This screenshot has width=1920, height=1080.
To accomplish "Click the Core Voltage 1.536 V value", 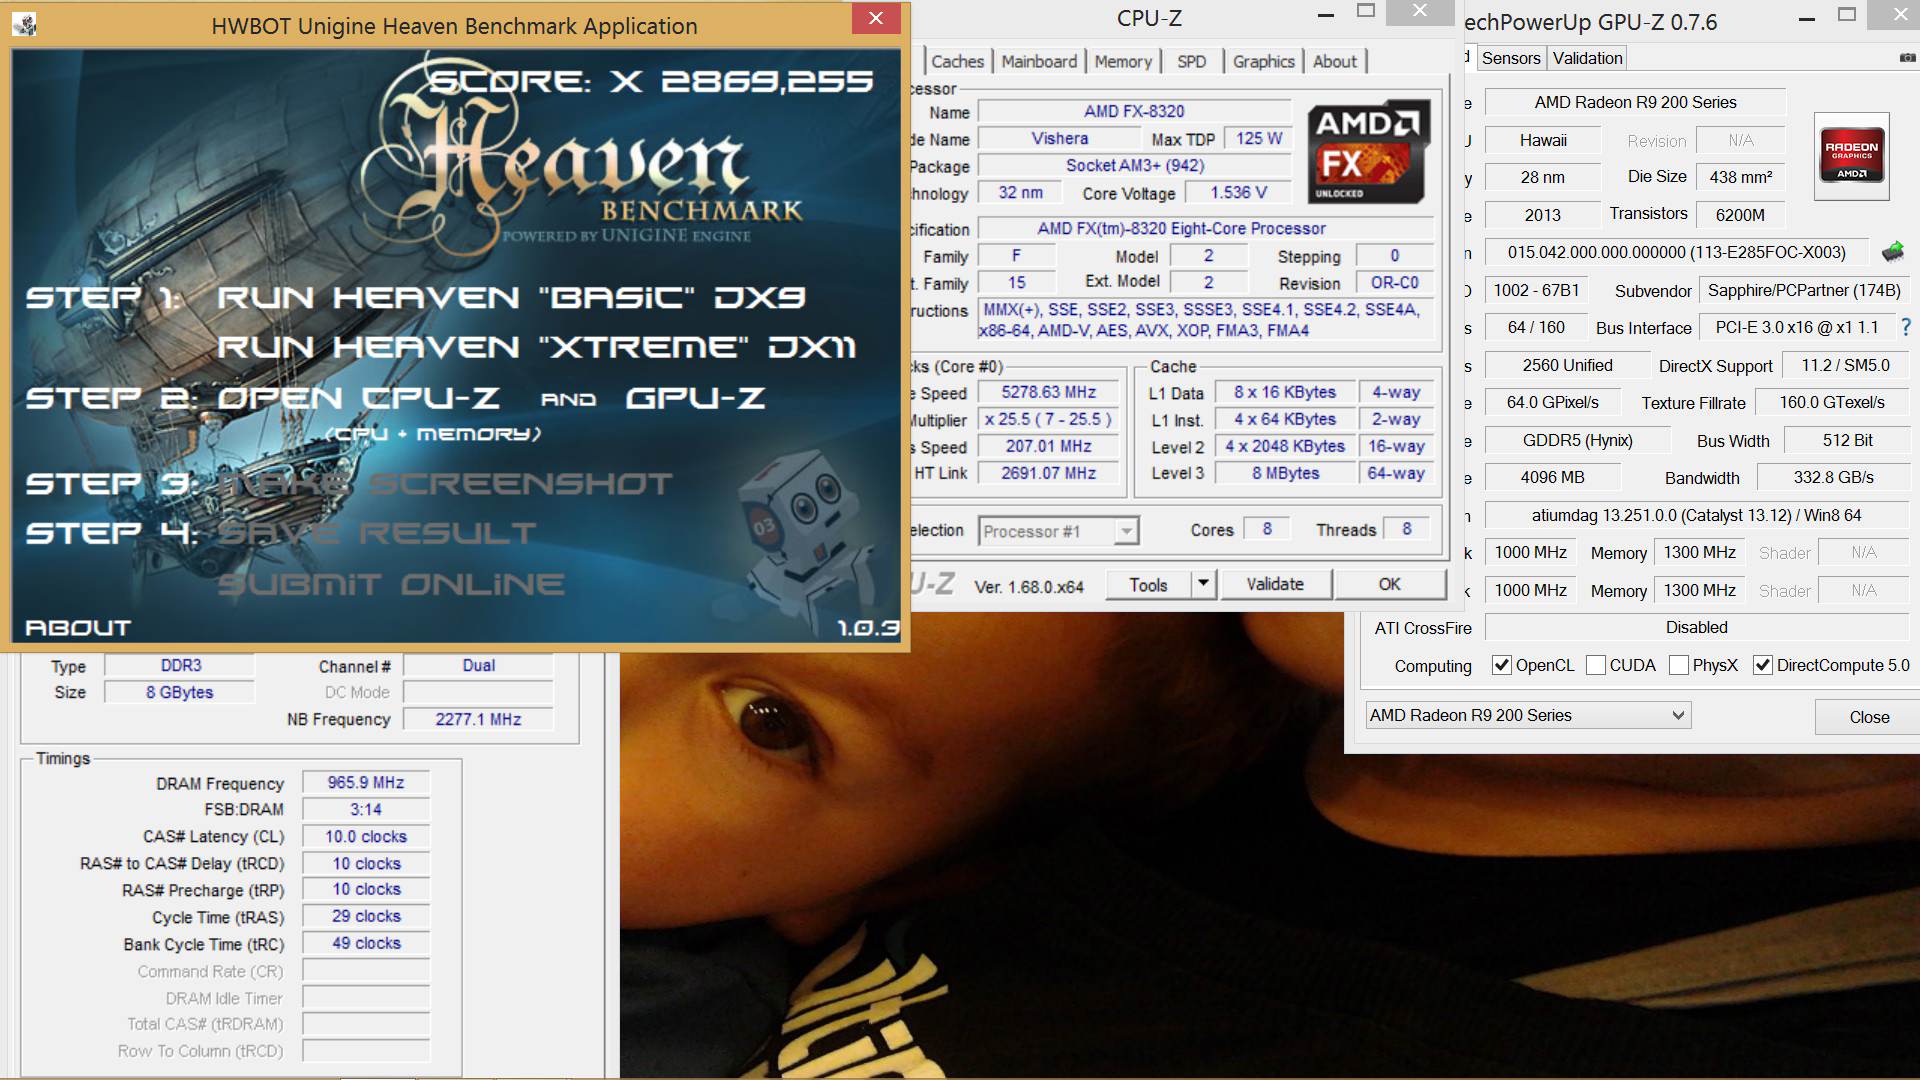I will coord(1238,192).
